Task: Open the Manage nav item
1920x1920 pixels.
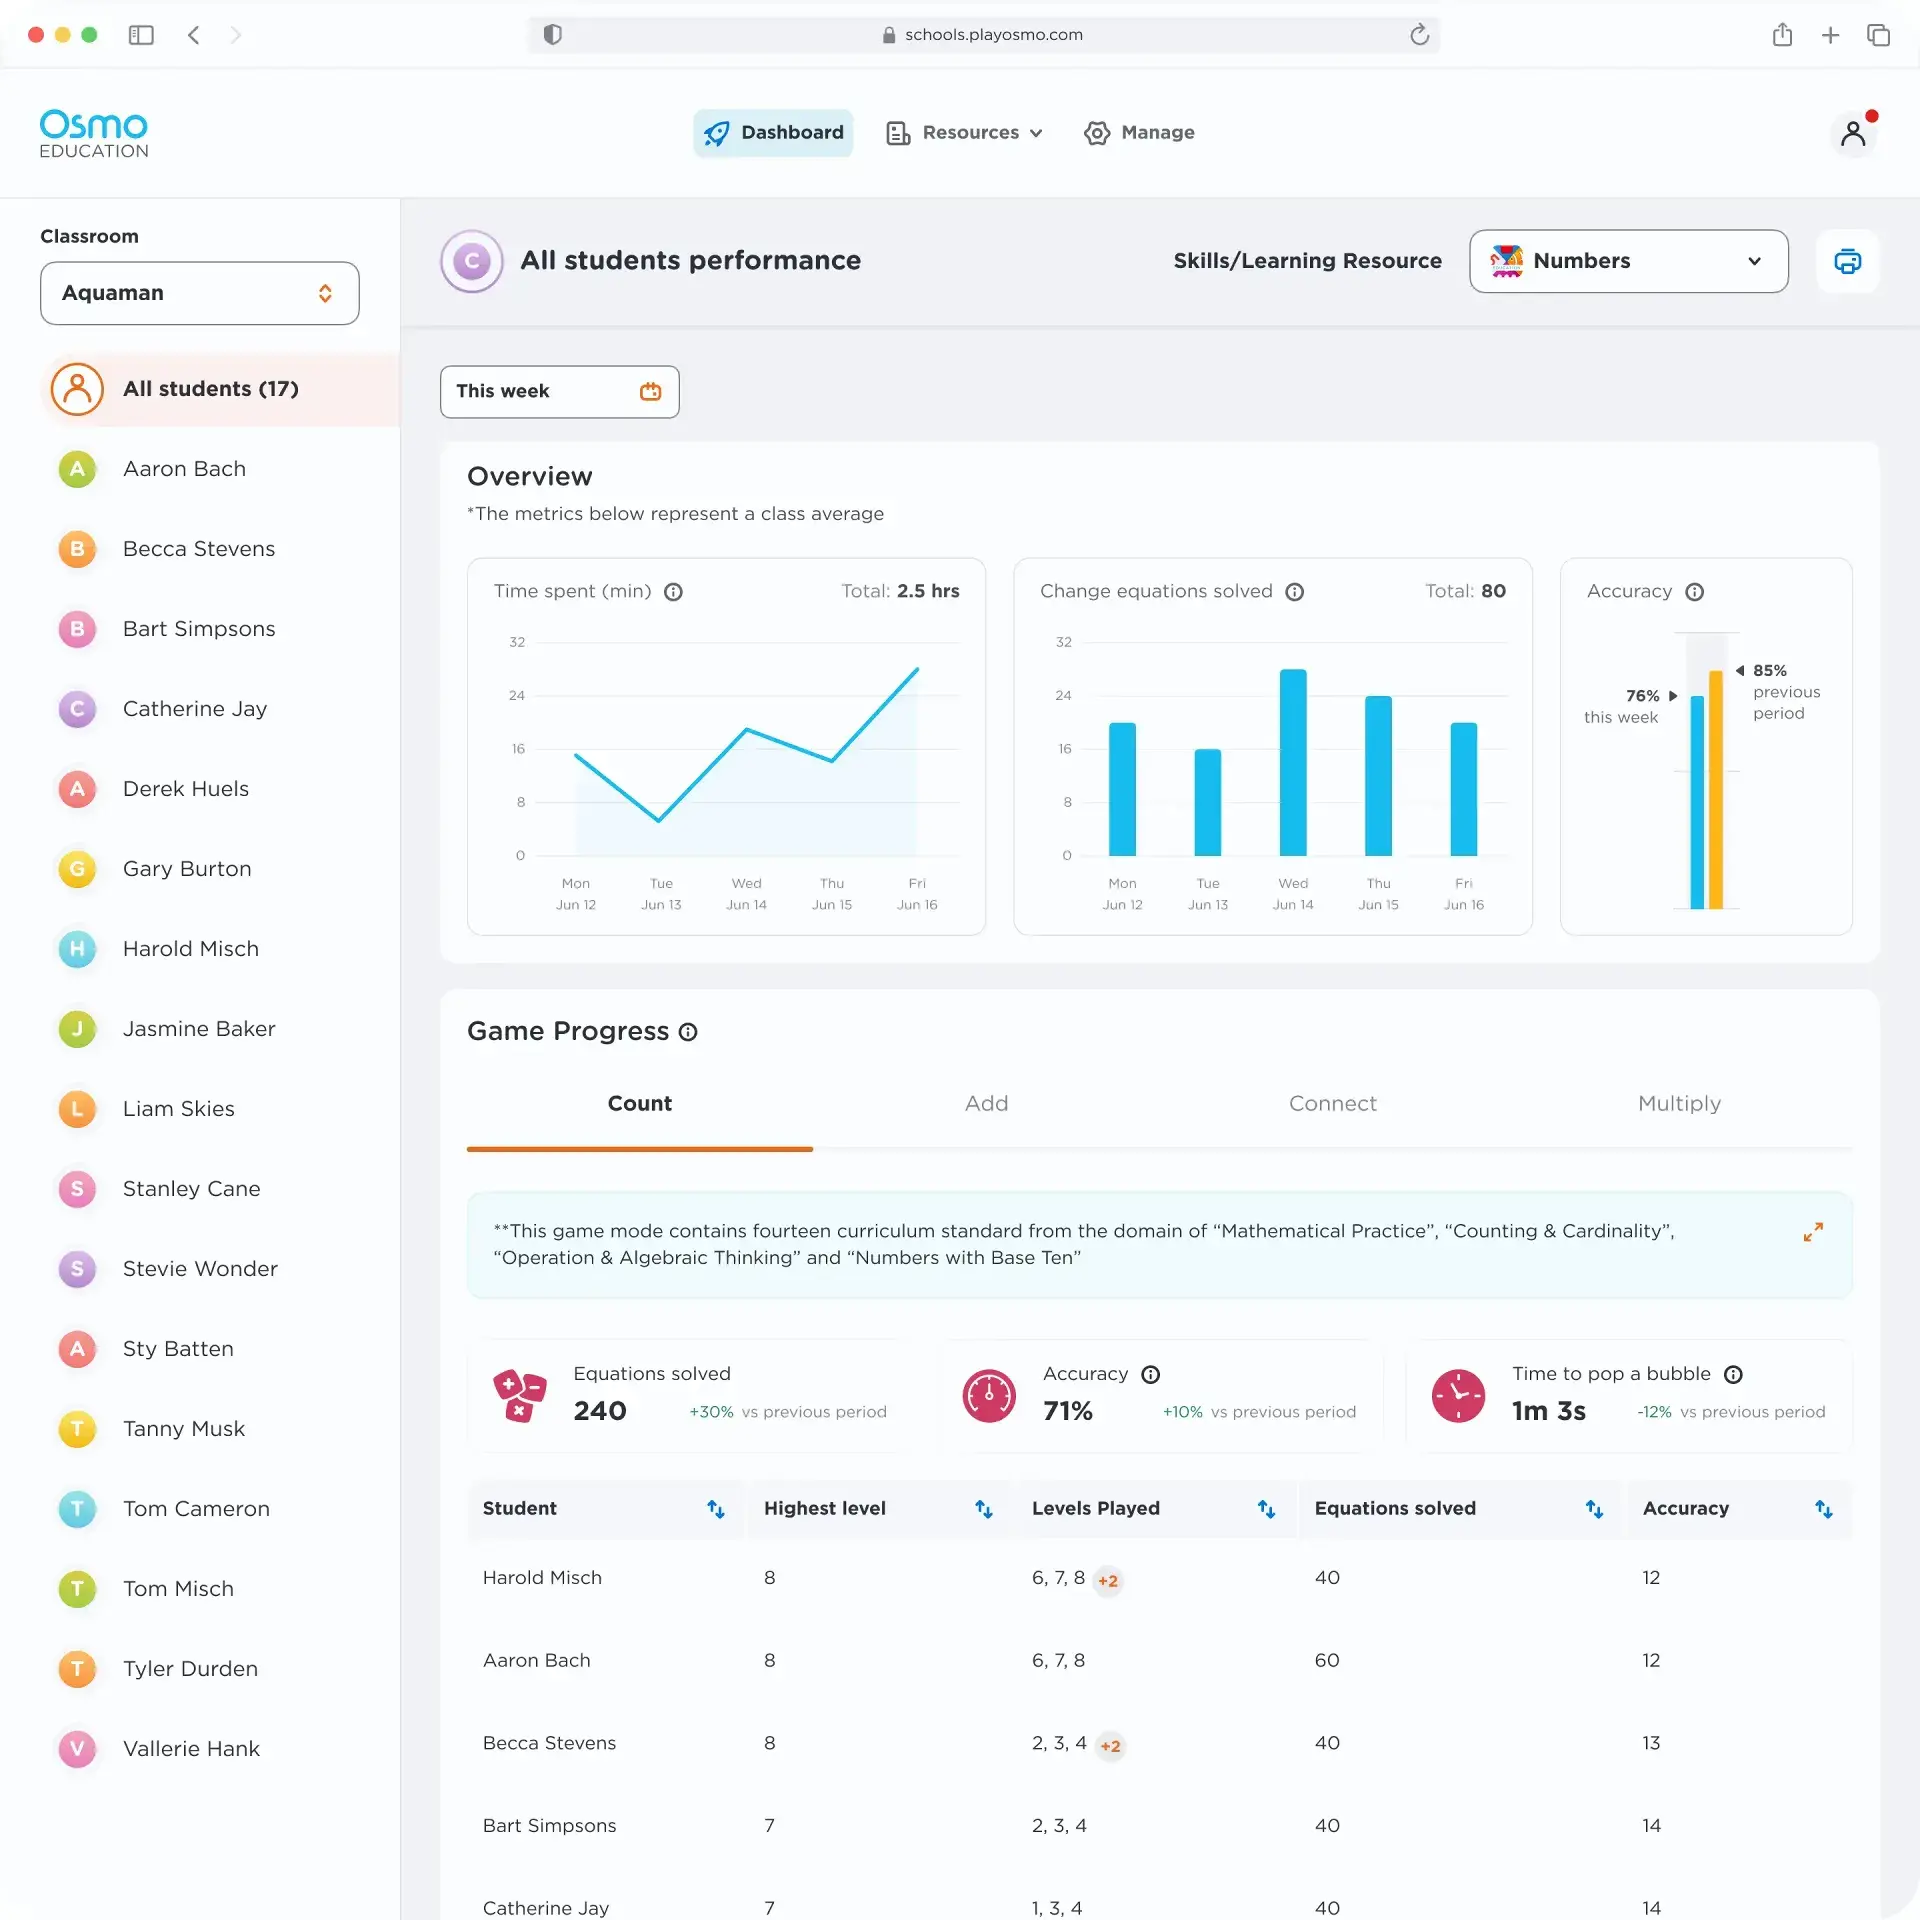Action: click(1139, 133)
